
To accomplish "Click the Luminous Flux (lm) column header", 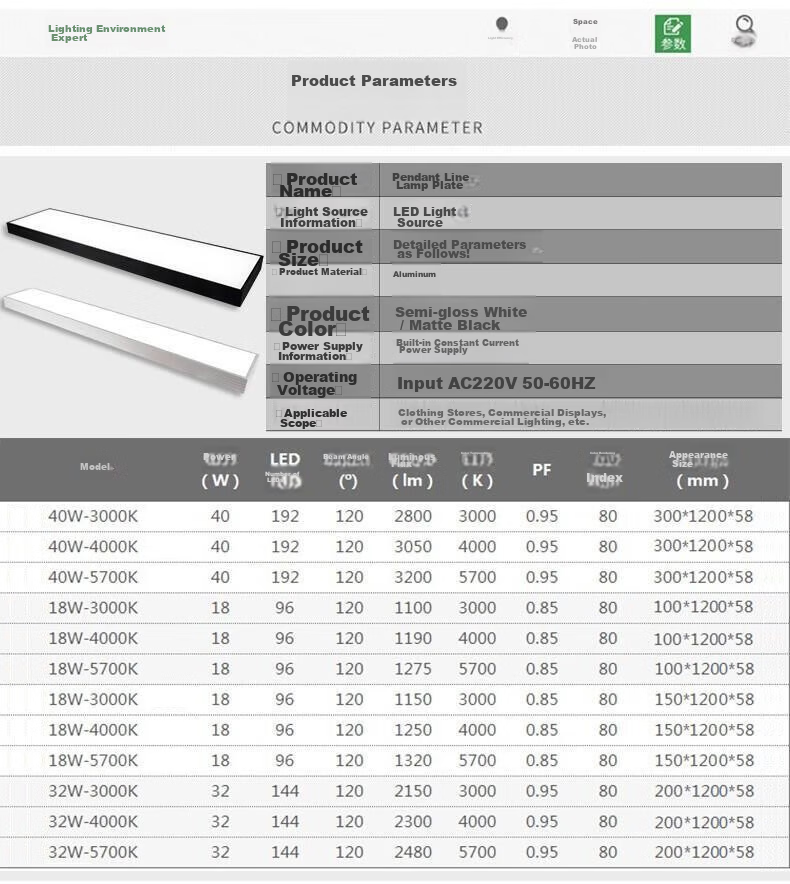I will coord(412,470).
